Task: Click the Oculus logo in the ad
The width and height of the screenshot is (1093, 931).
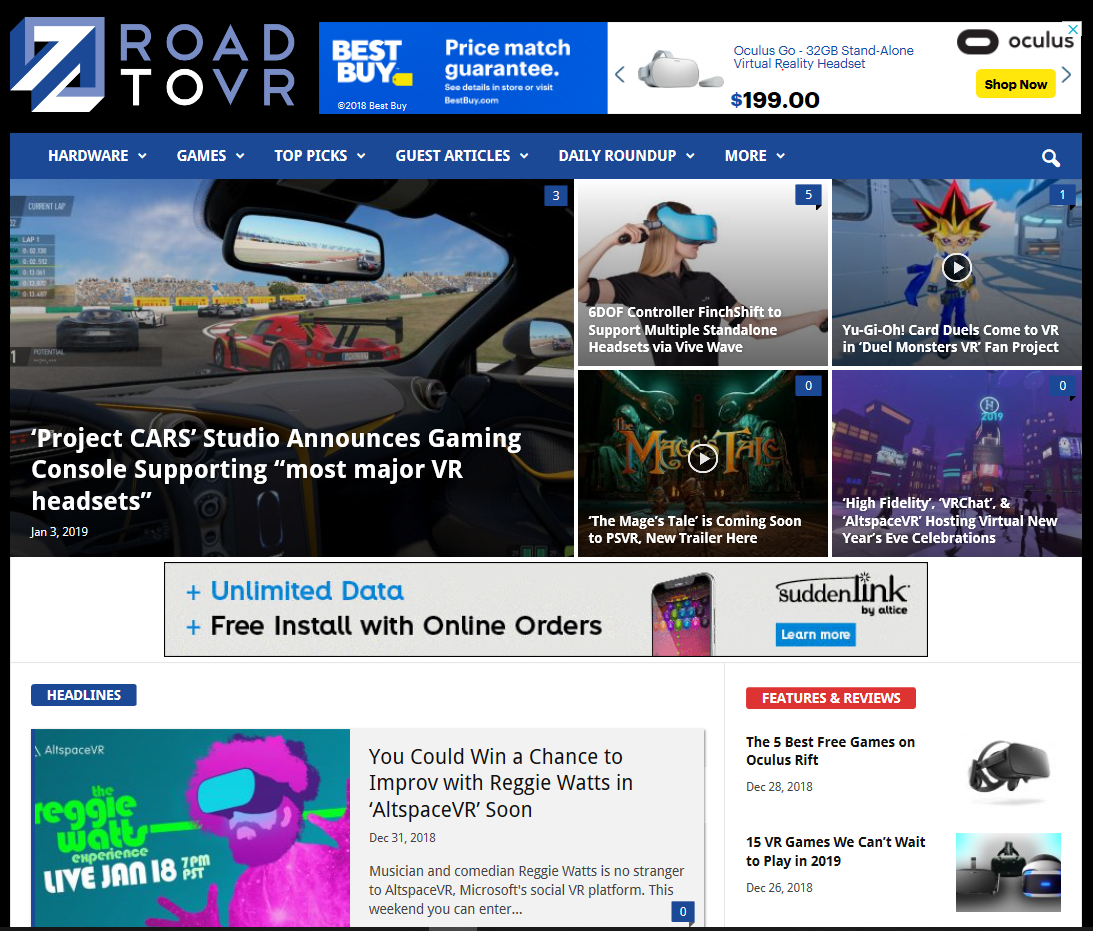Action: (x=1015, y=41)
